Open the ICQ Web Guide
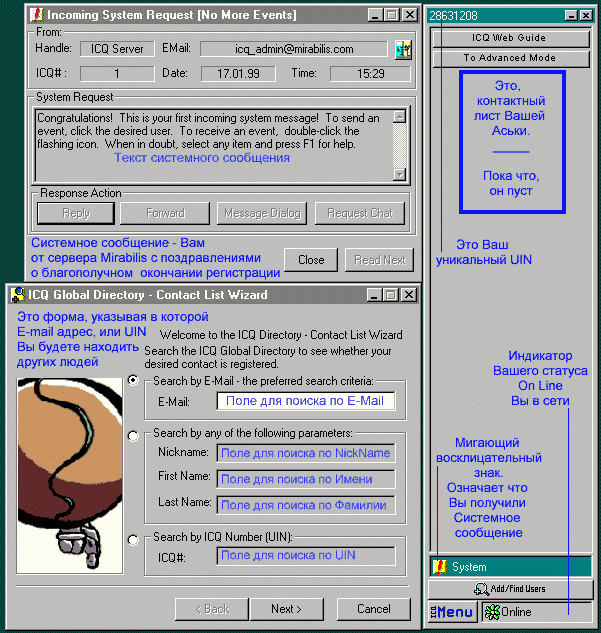Viewport: 601px width, 633px height. point(511,38)
